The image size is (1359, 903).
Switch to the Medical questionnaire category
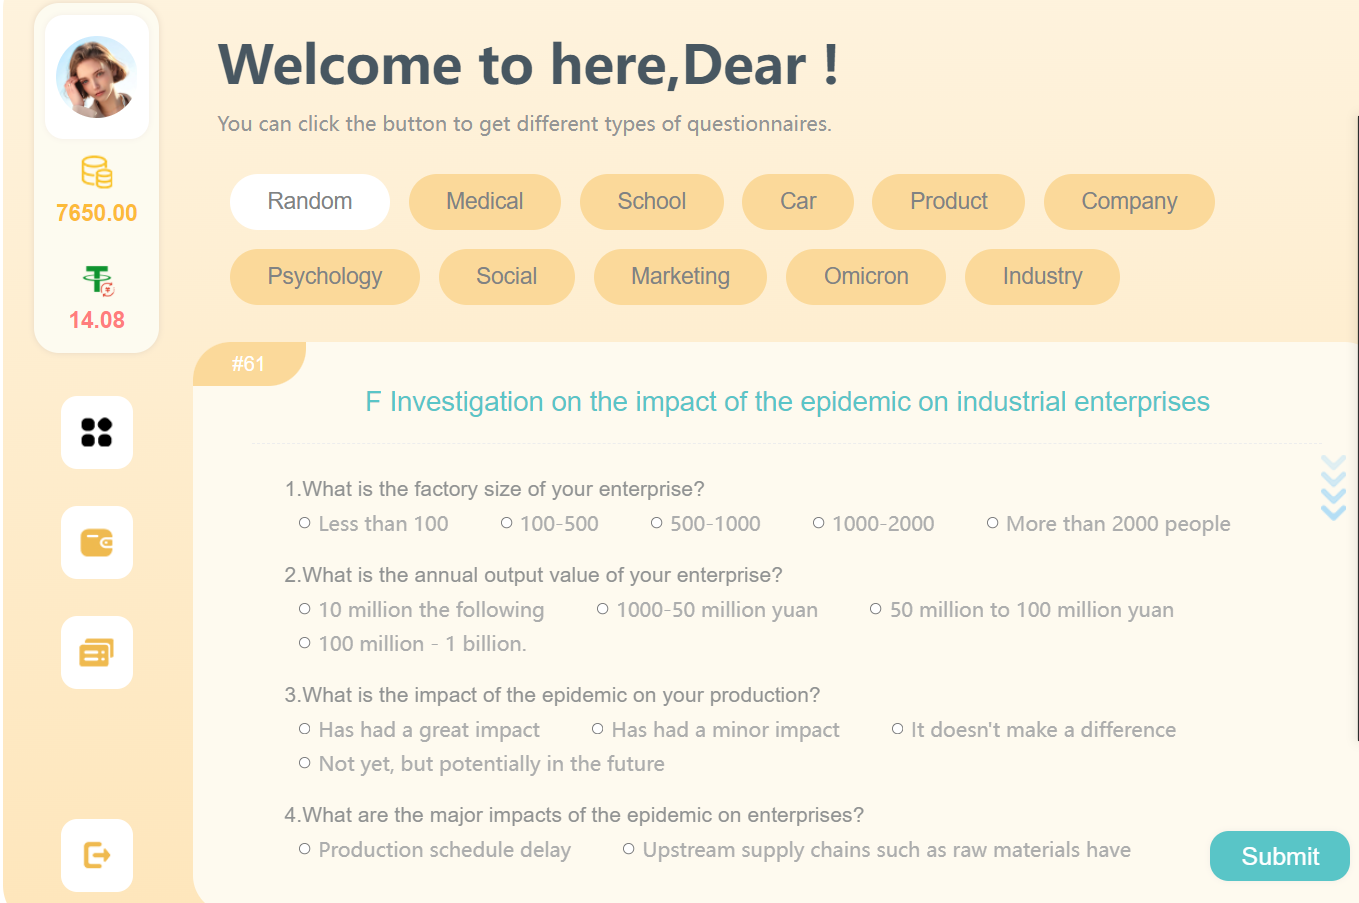pos(485,202)
